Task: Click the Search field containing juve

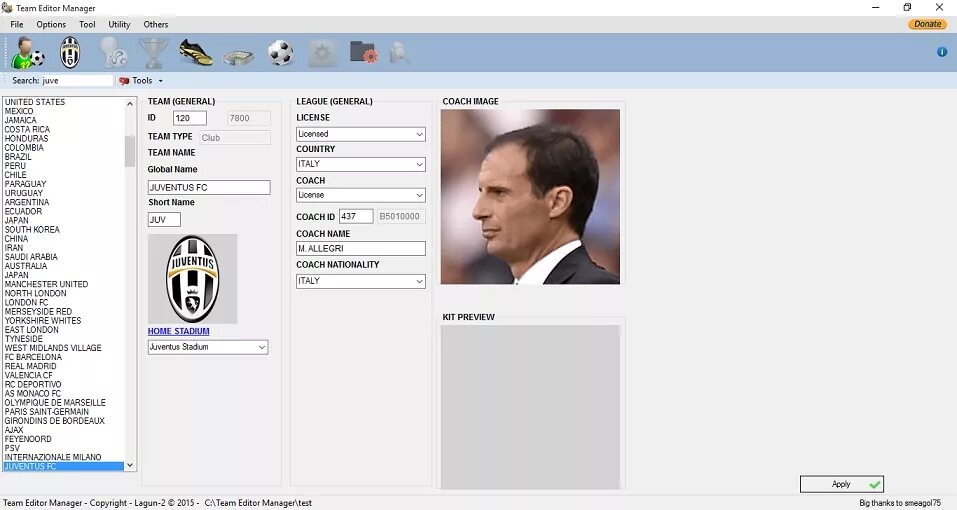Action: pos(76,81)
